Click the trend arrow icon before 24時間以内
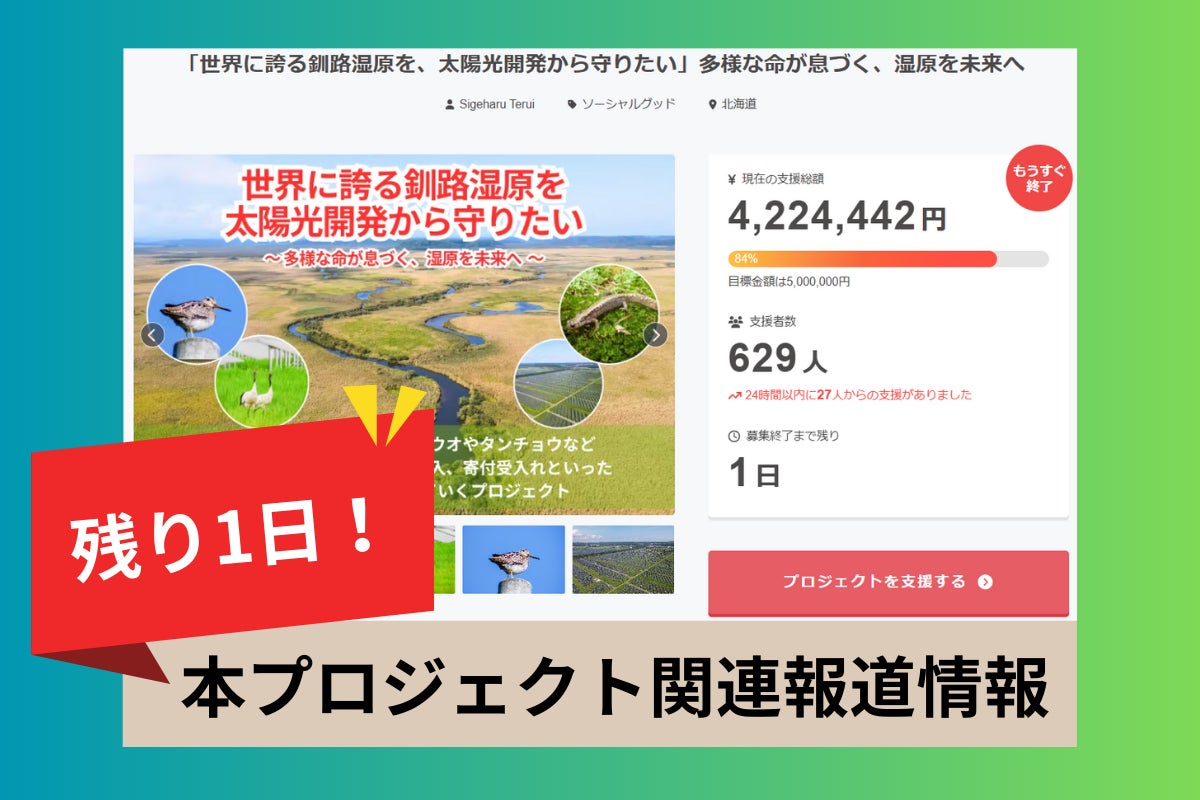The image size is (1200, 800). tap(735, 395)
